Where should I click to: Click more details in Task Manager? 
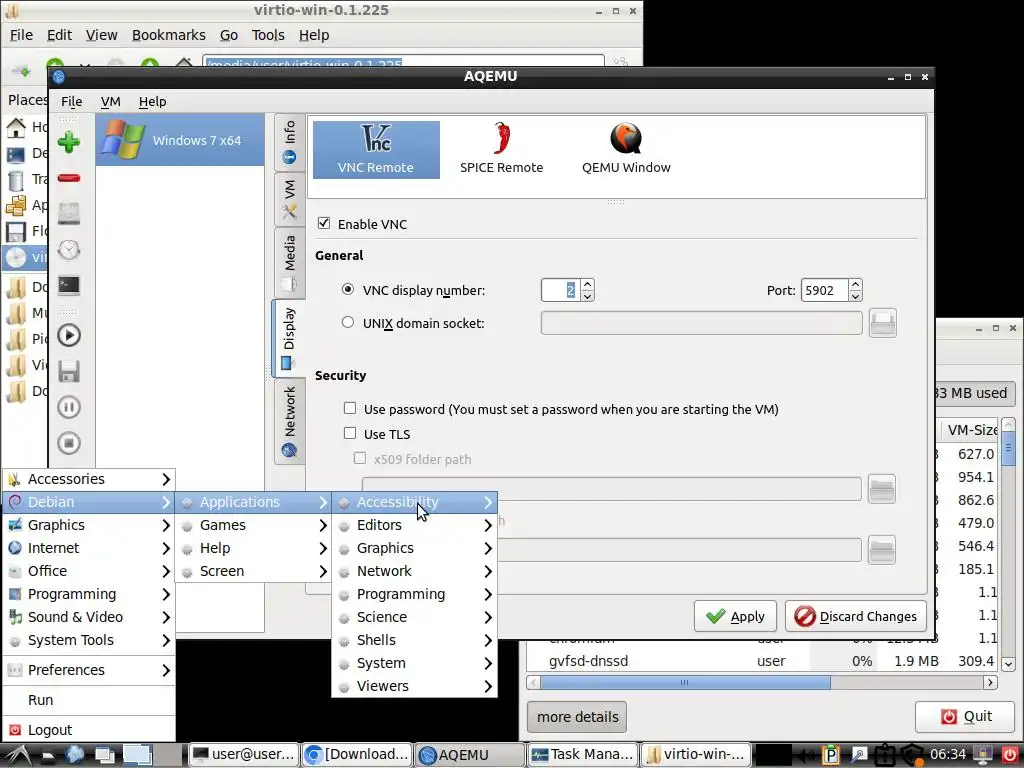(x=577, y=717)
